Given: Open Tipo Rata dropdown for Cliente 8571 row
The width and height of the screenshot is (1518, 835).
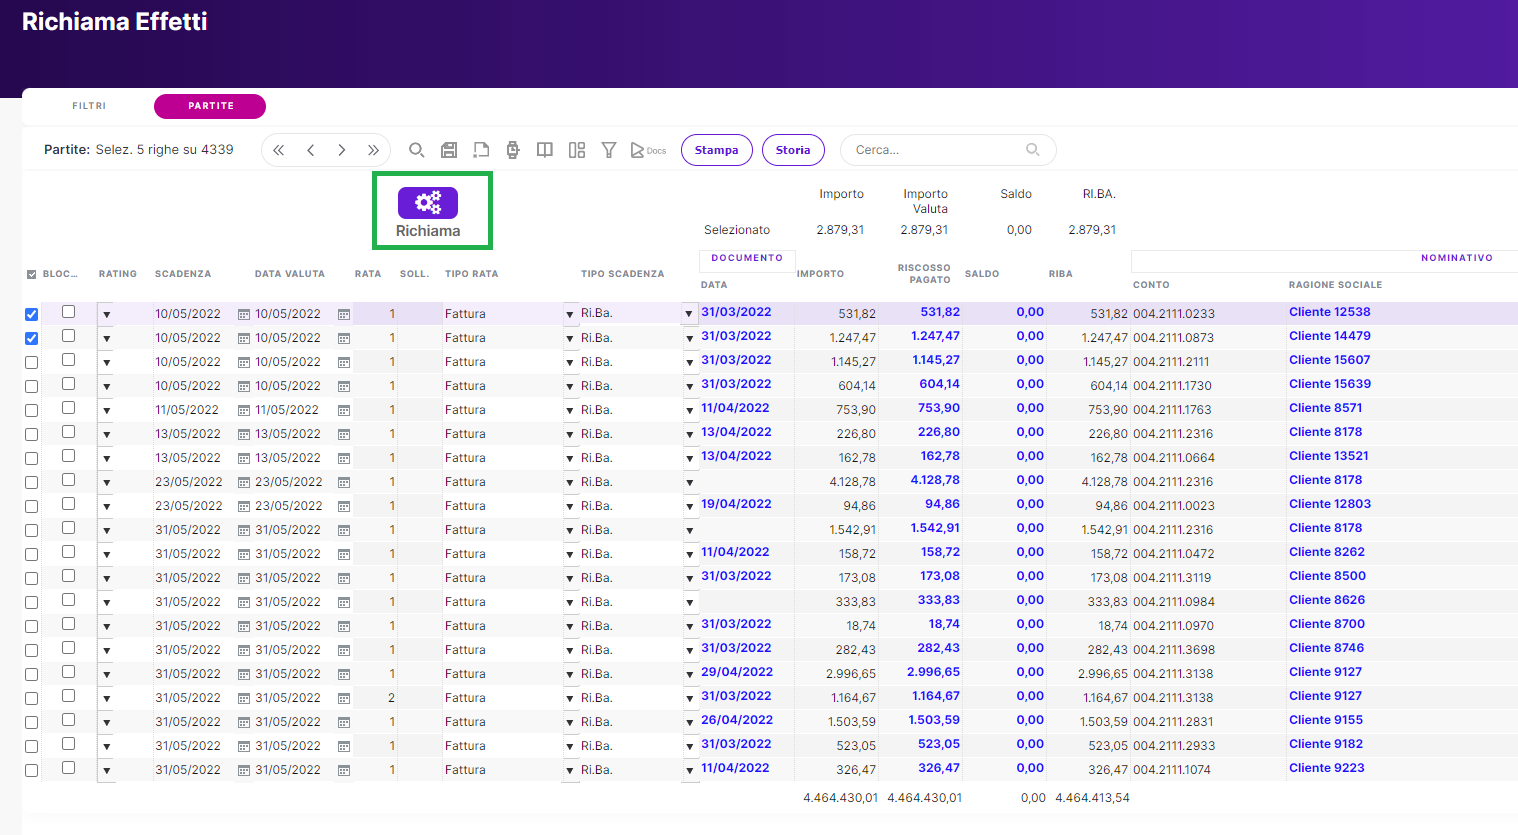Looking at the screenshot, I should 570,410.
